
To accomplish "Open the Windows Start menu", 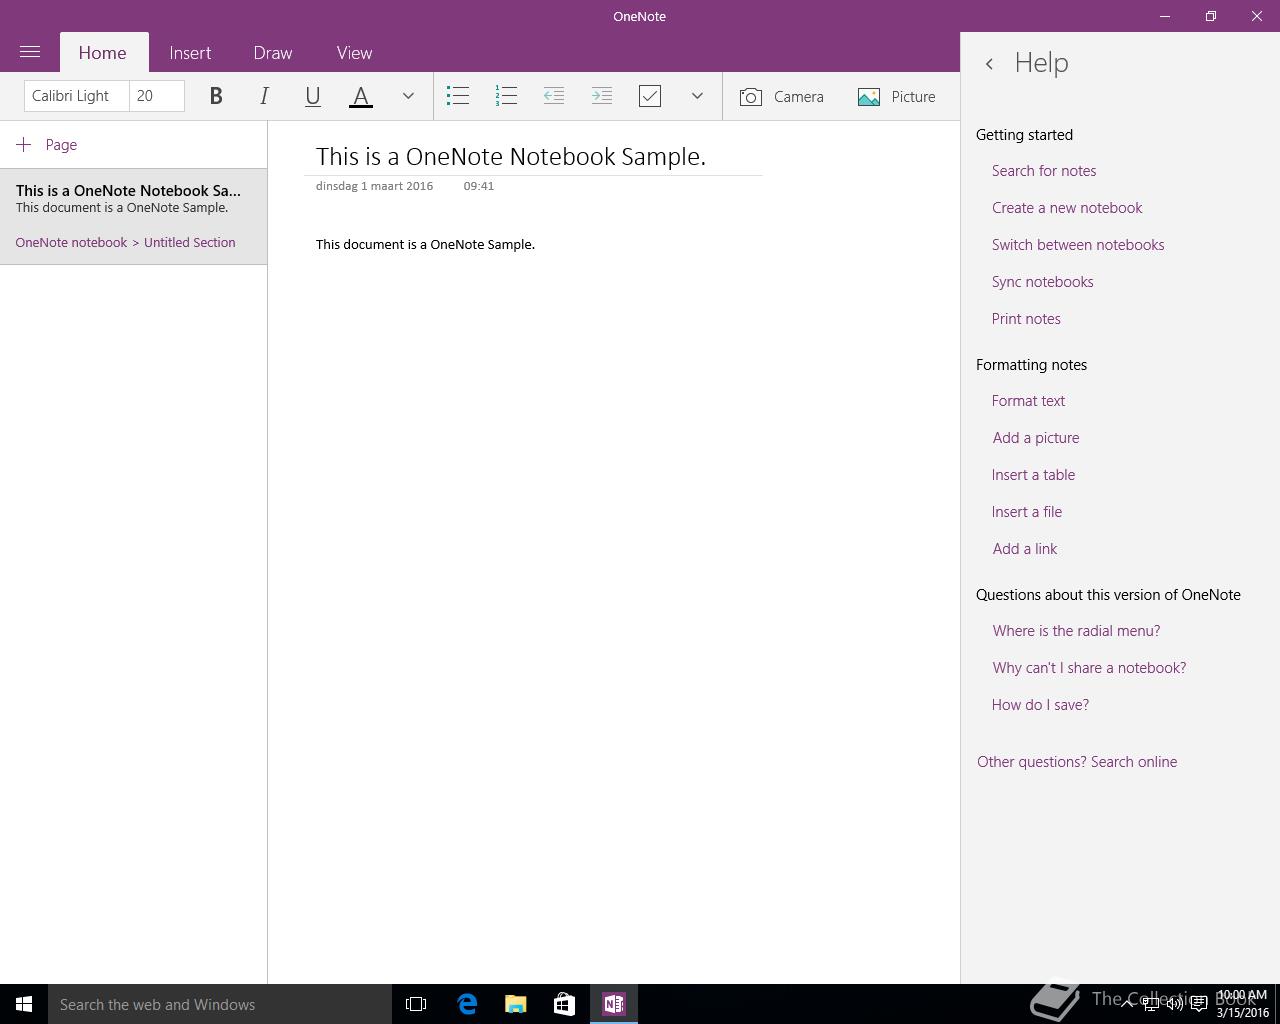I will (24, 1004).
